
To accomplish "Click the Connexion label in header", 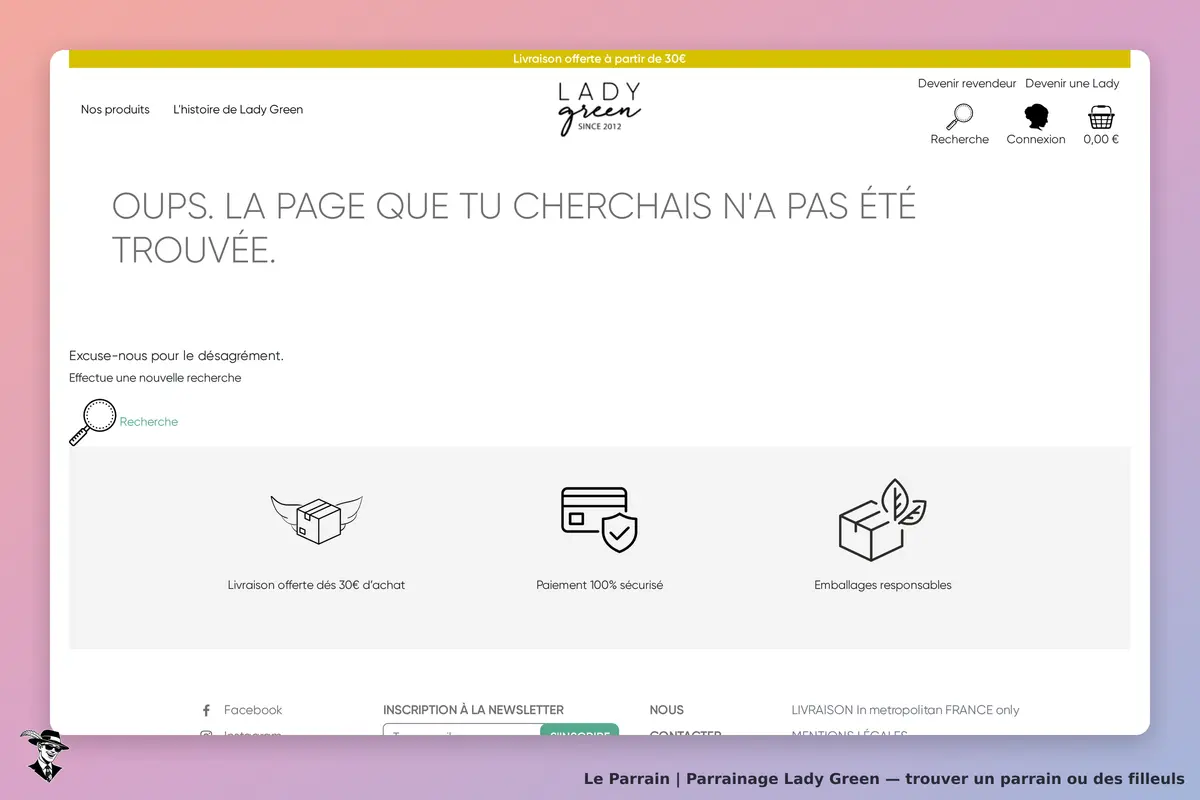I will tap(1036, 140).
